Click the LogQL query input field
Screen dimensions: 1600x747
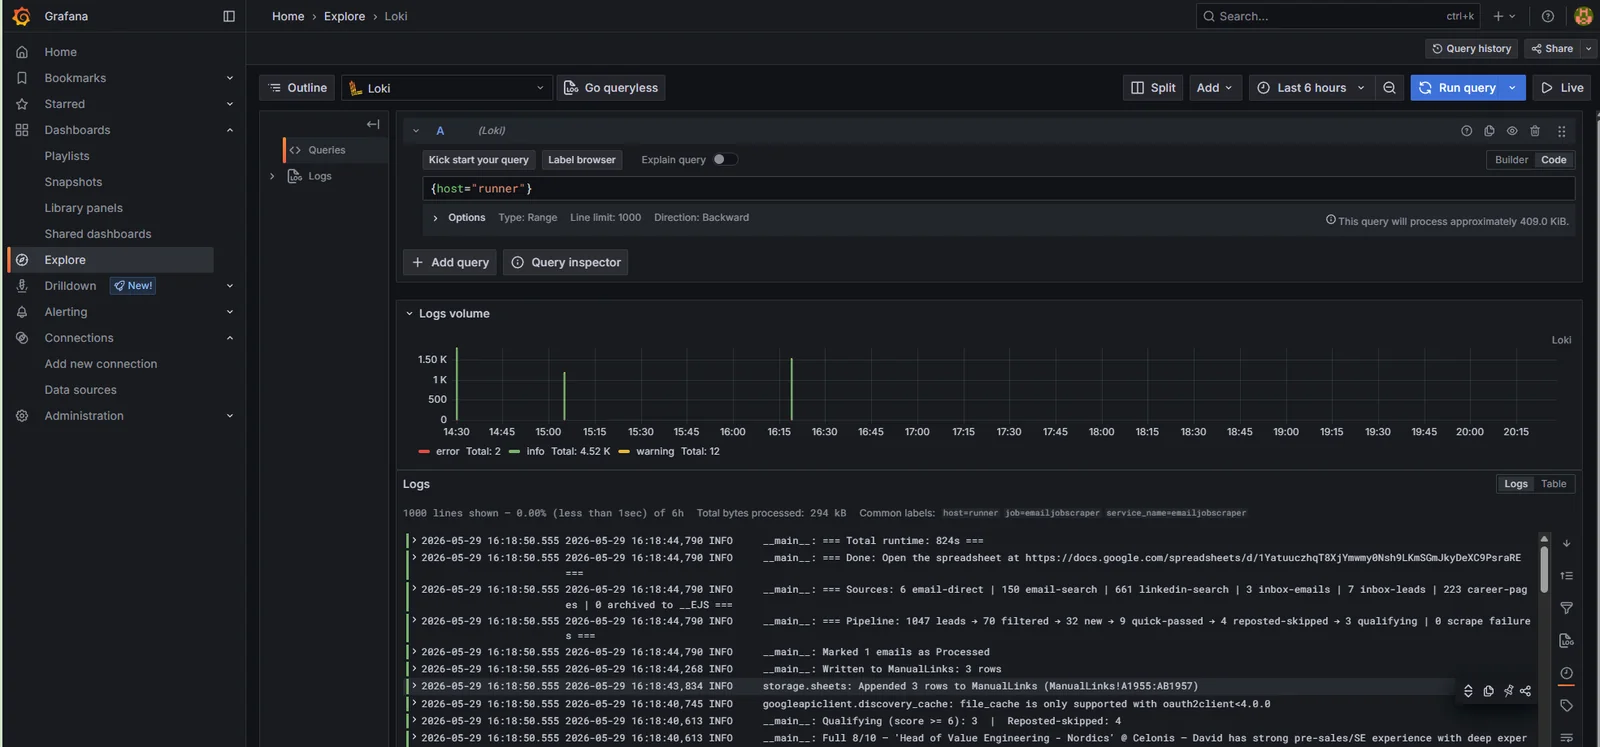click(998, 189)
